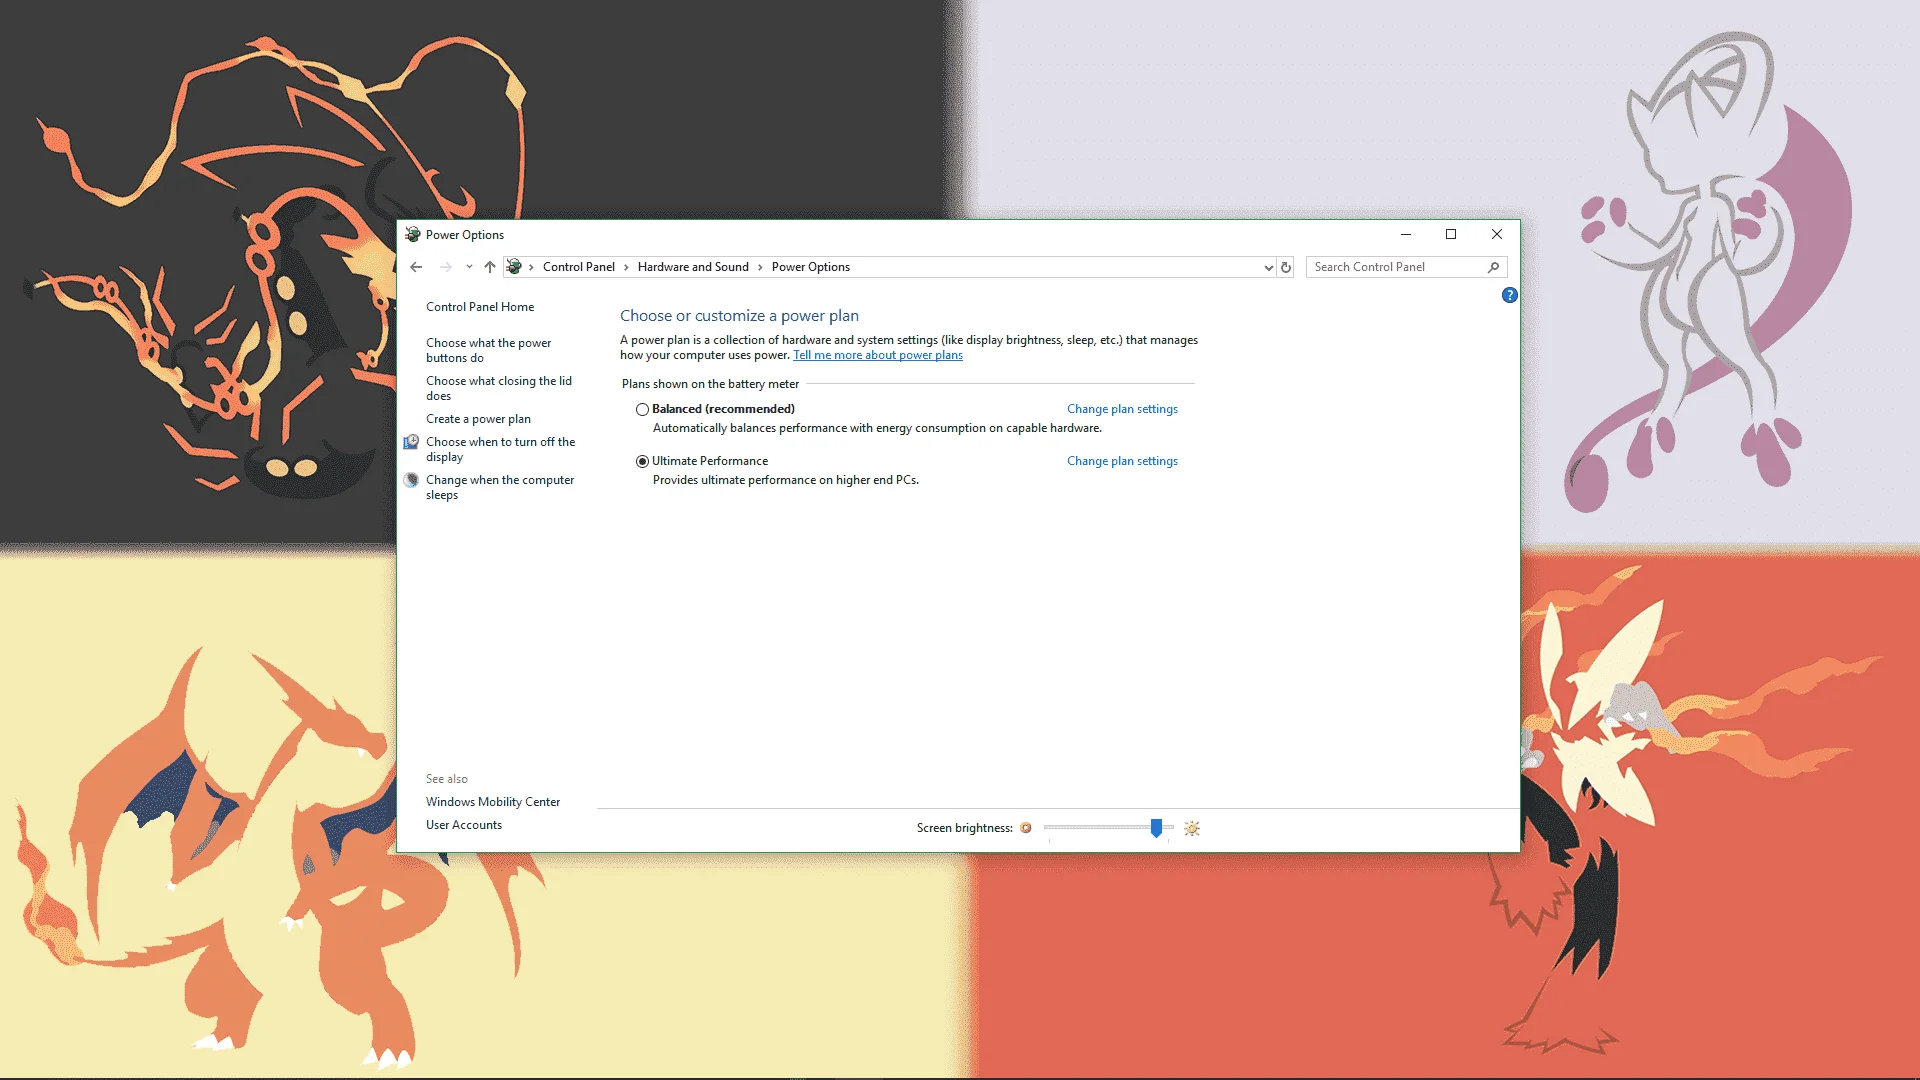Open Windows Mobility Center
1920x1080 pixels.
click(493, 802)
